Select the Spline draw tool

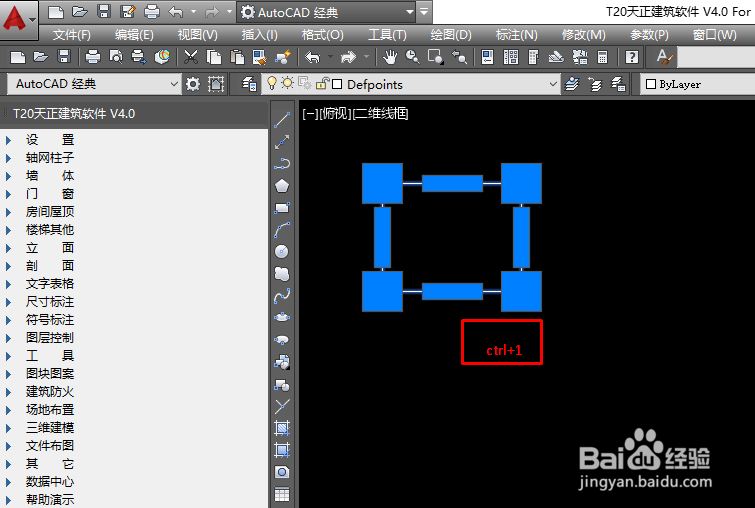[x=282, y=296]
